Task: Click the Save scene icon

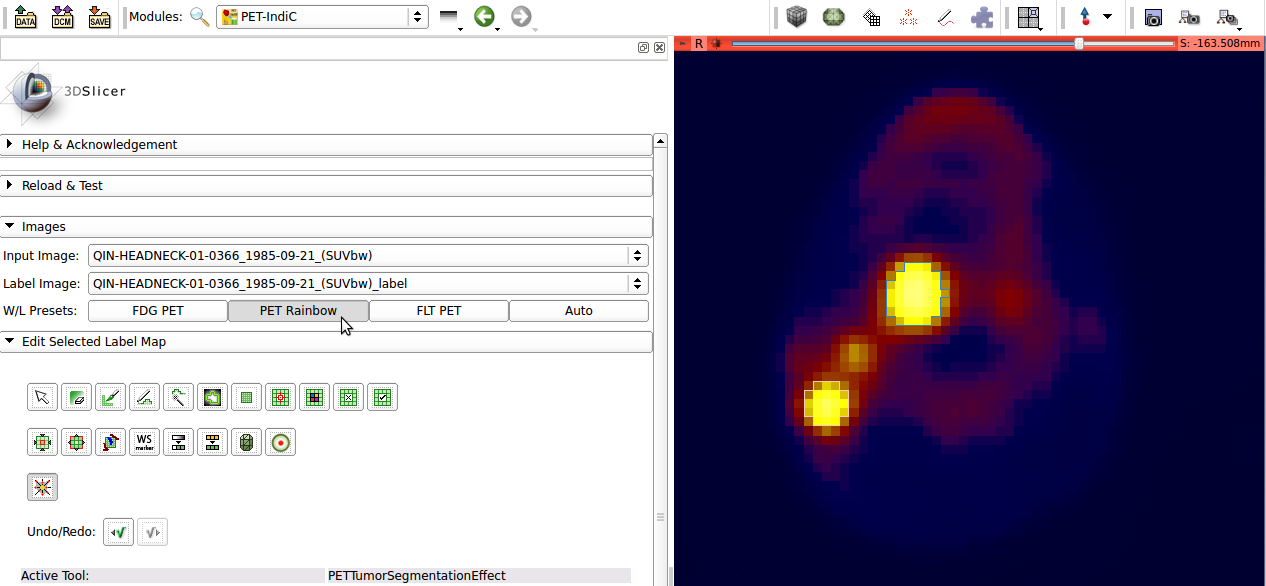Action: pos(99,17)
